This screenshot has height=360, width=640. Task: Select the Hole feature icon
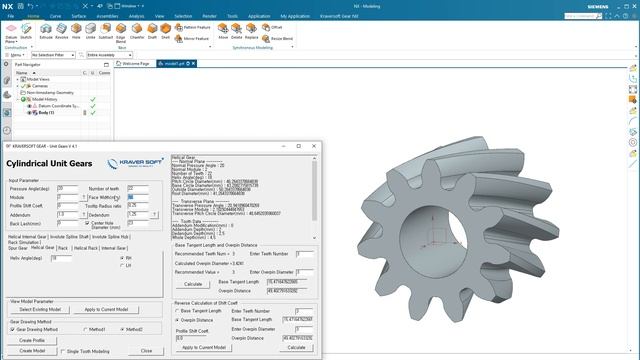(76, 29)
